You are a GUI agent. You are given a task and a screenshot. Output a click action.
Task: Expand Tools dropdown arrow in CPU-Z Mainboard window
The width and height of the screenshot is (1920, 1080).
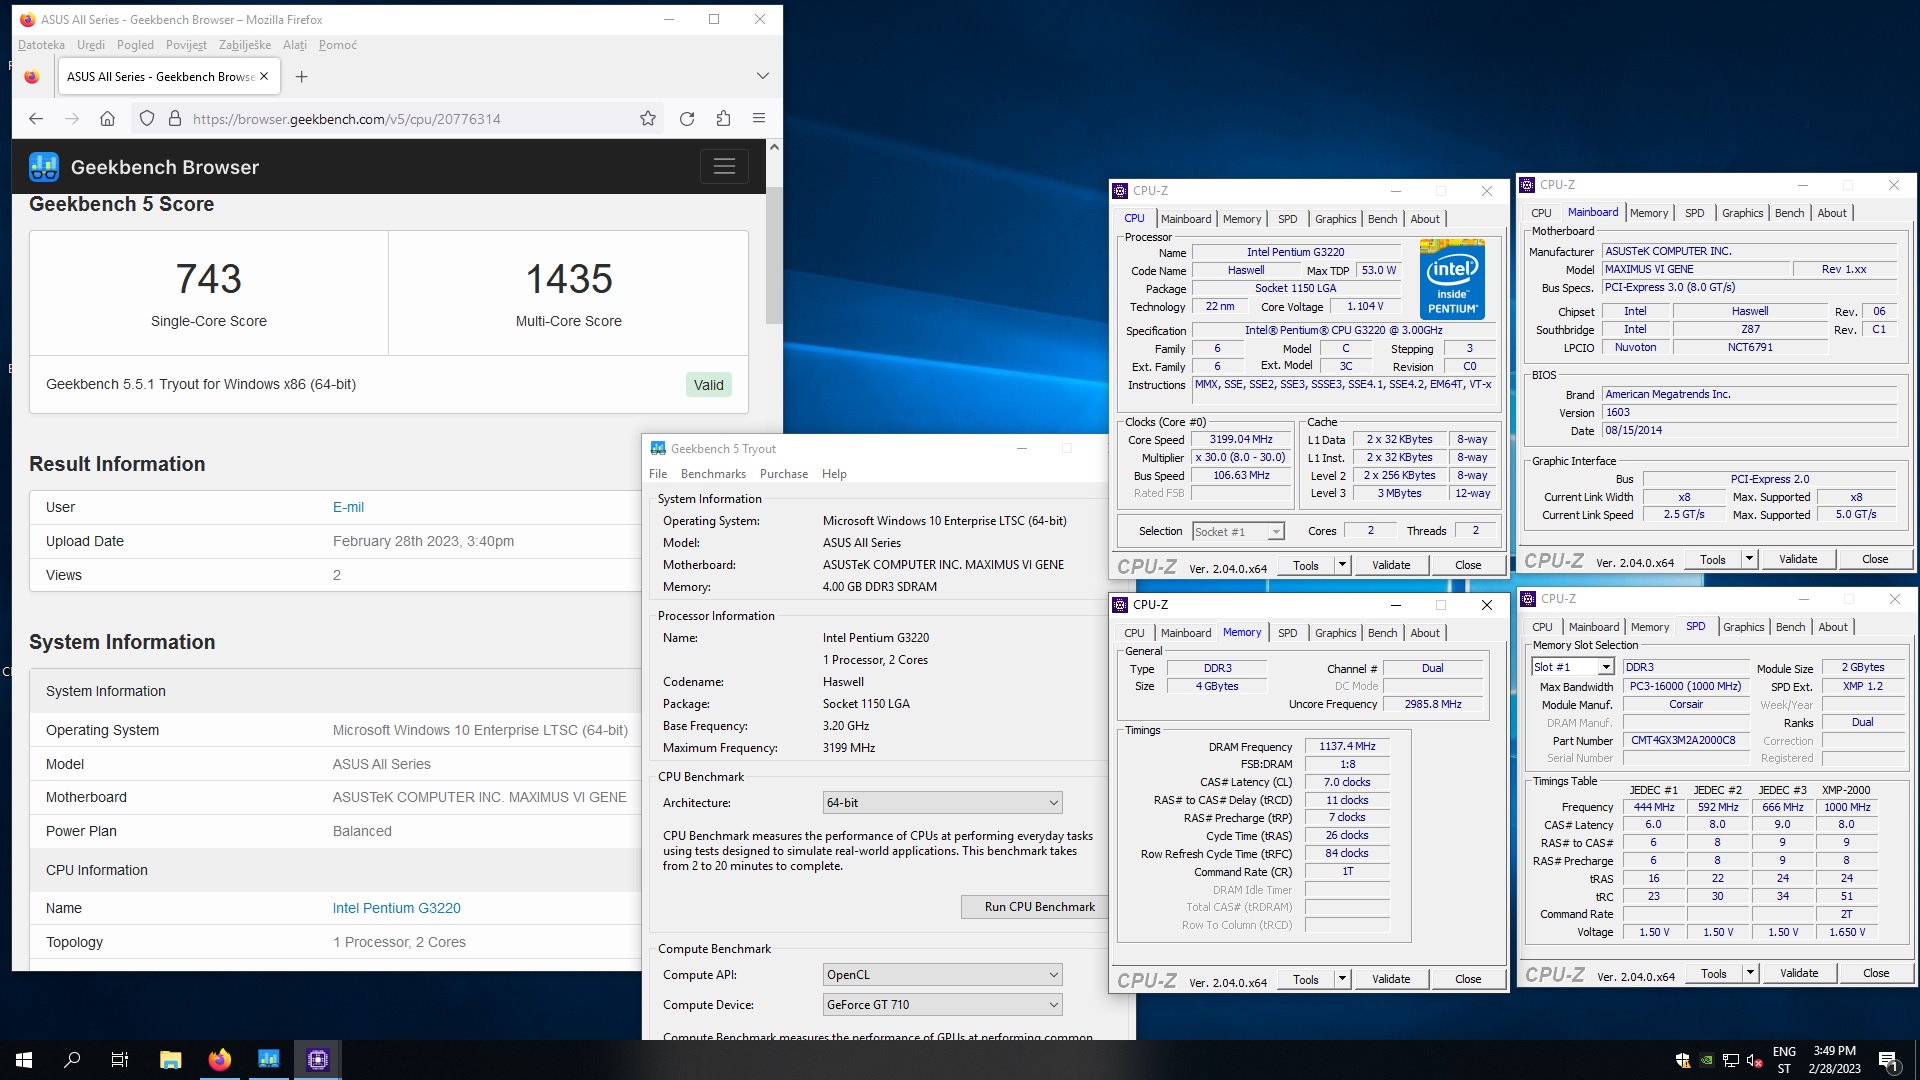click(x=1749, y=560)
